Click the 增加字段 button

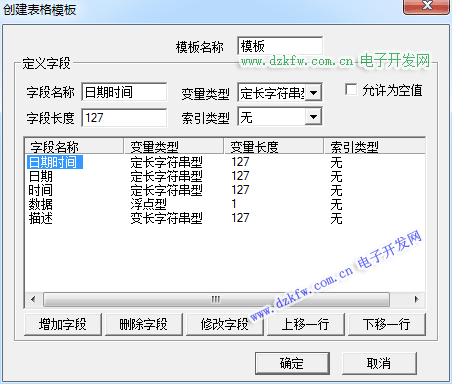pyautogui.click(x=63, y=324)
